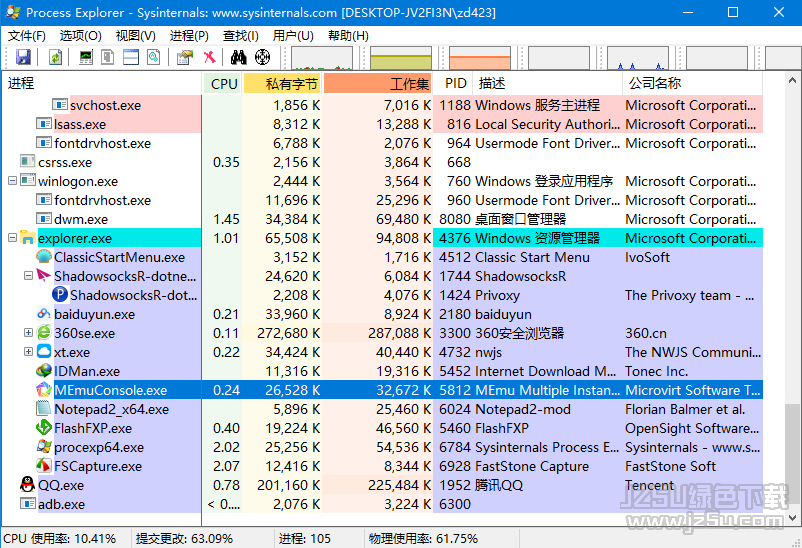The width and height of the screenshot is (802, 548).
Task: Click the MEmuConsole.exe icon
Action: tap(44, 389)
